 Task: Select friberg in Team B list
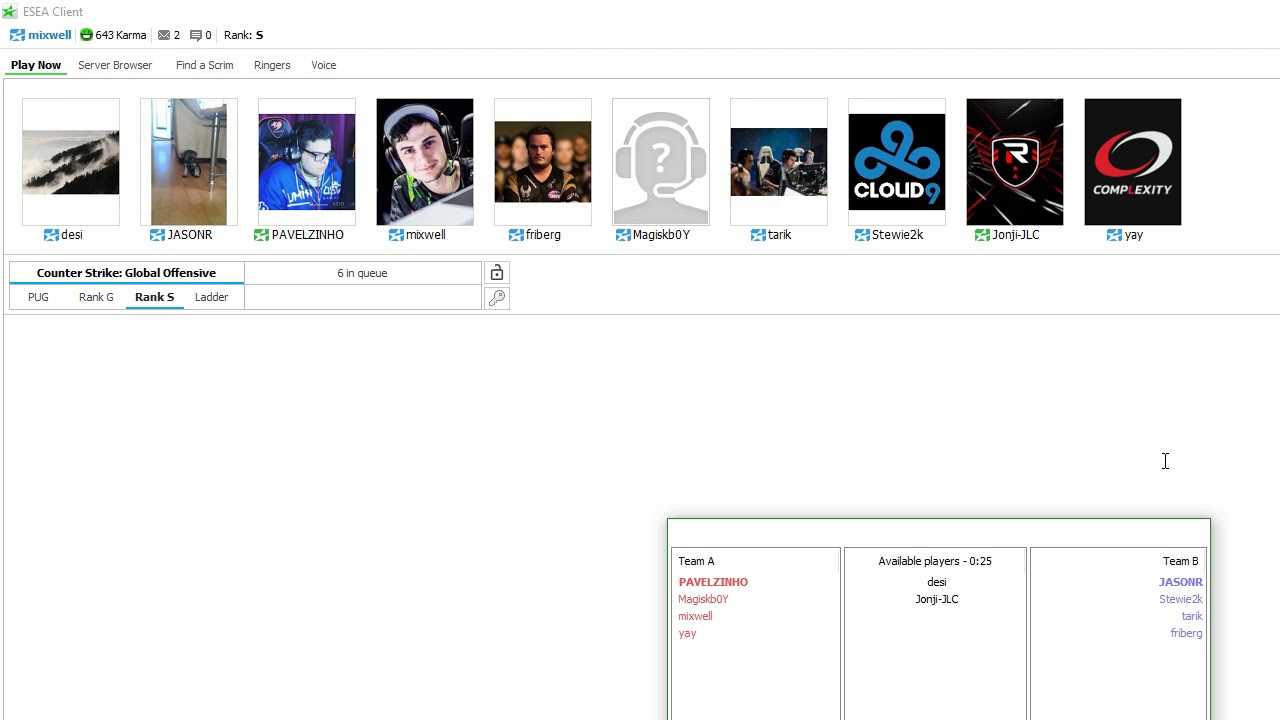1187,633
